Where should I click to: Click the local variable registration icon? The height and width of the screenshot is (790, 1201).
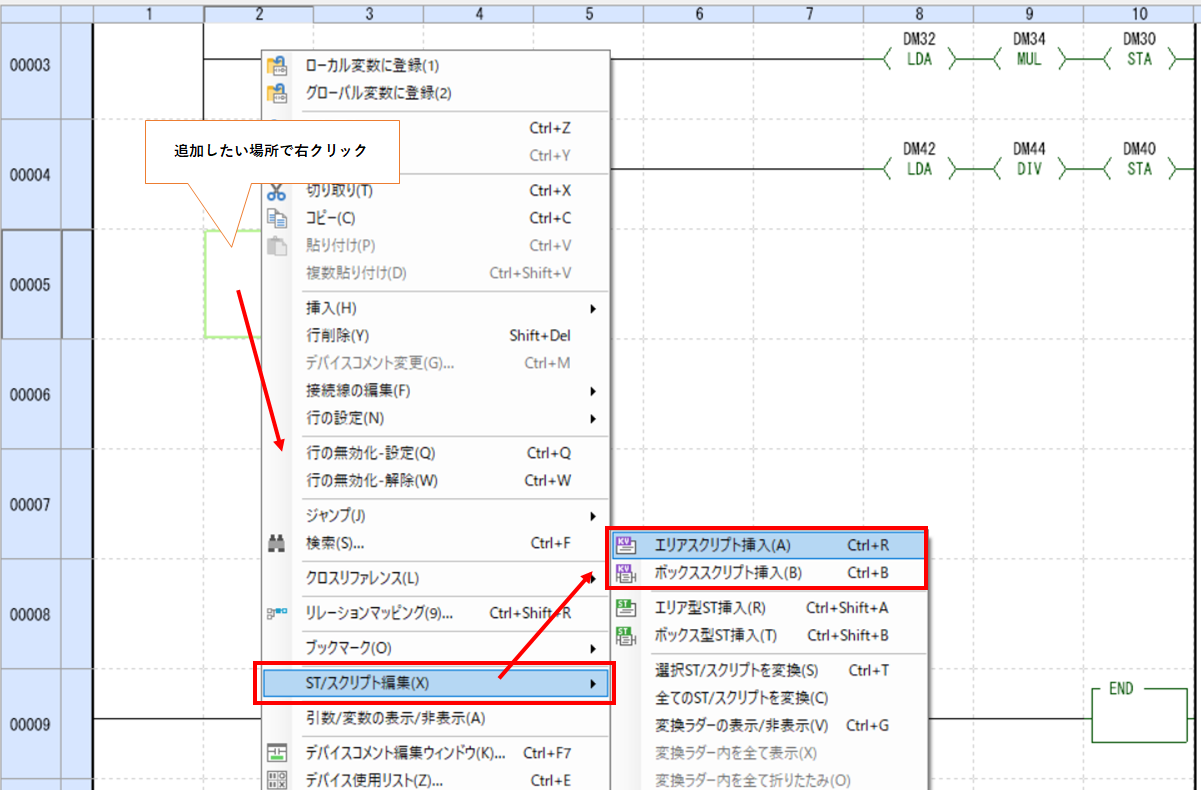point(277,66)
